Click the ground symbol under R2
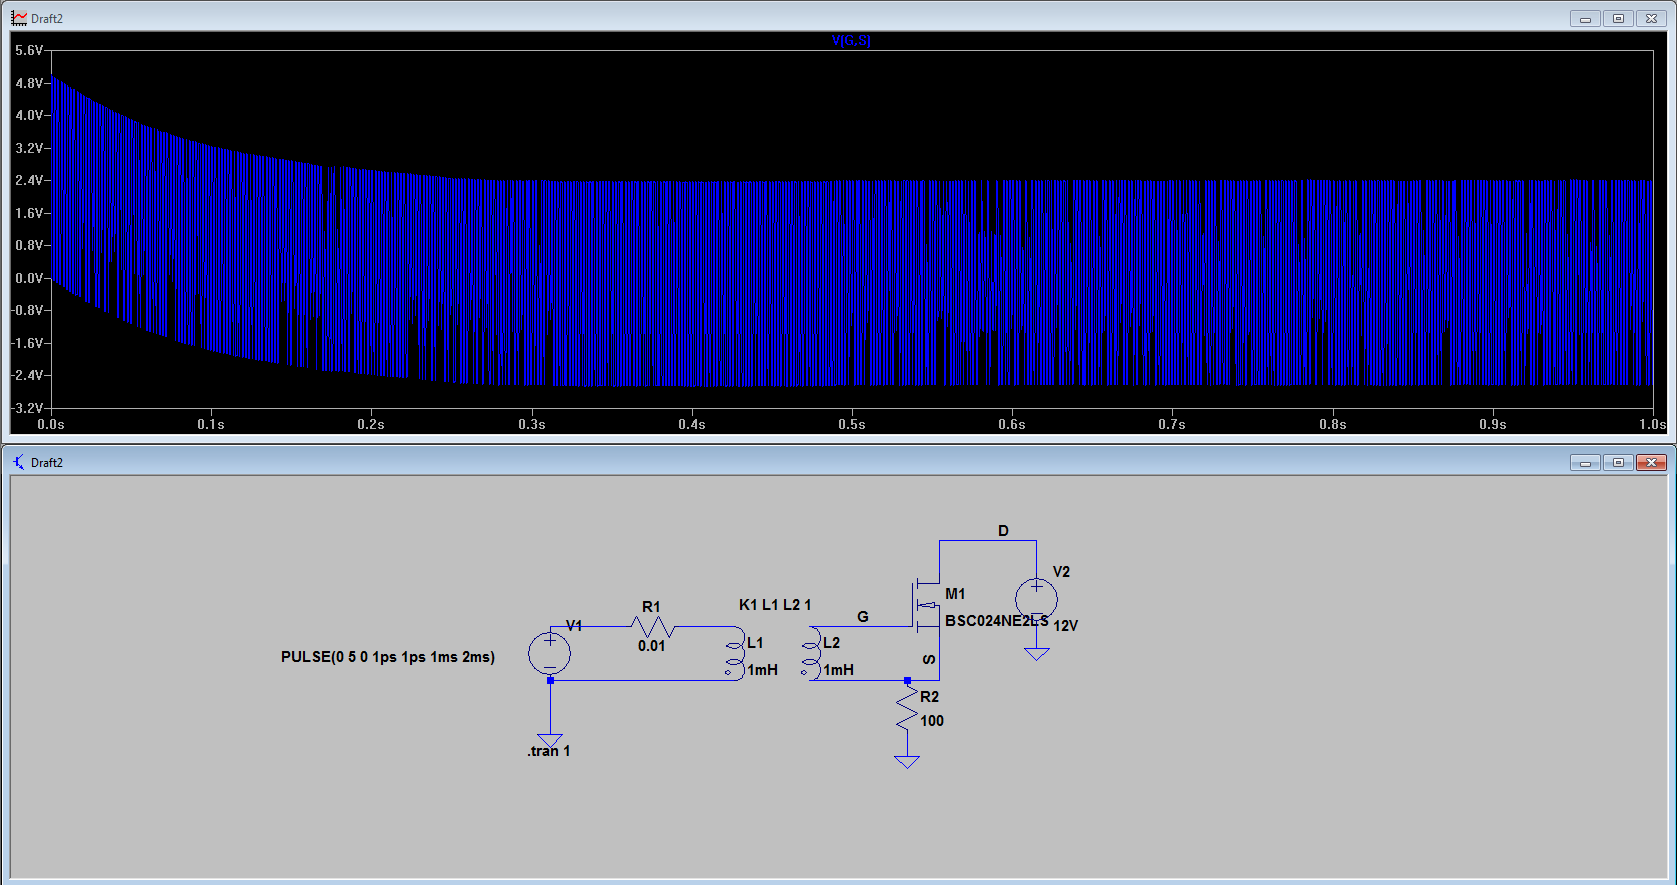 click(x=907, y=762)
